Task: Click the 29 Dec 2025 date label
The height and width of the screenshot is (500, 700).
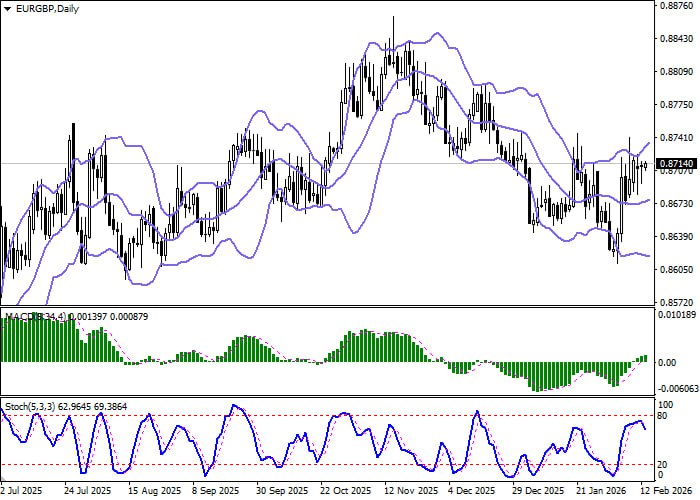Action: coord(541,492)
